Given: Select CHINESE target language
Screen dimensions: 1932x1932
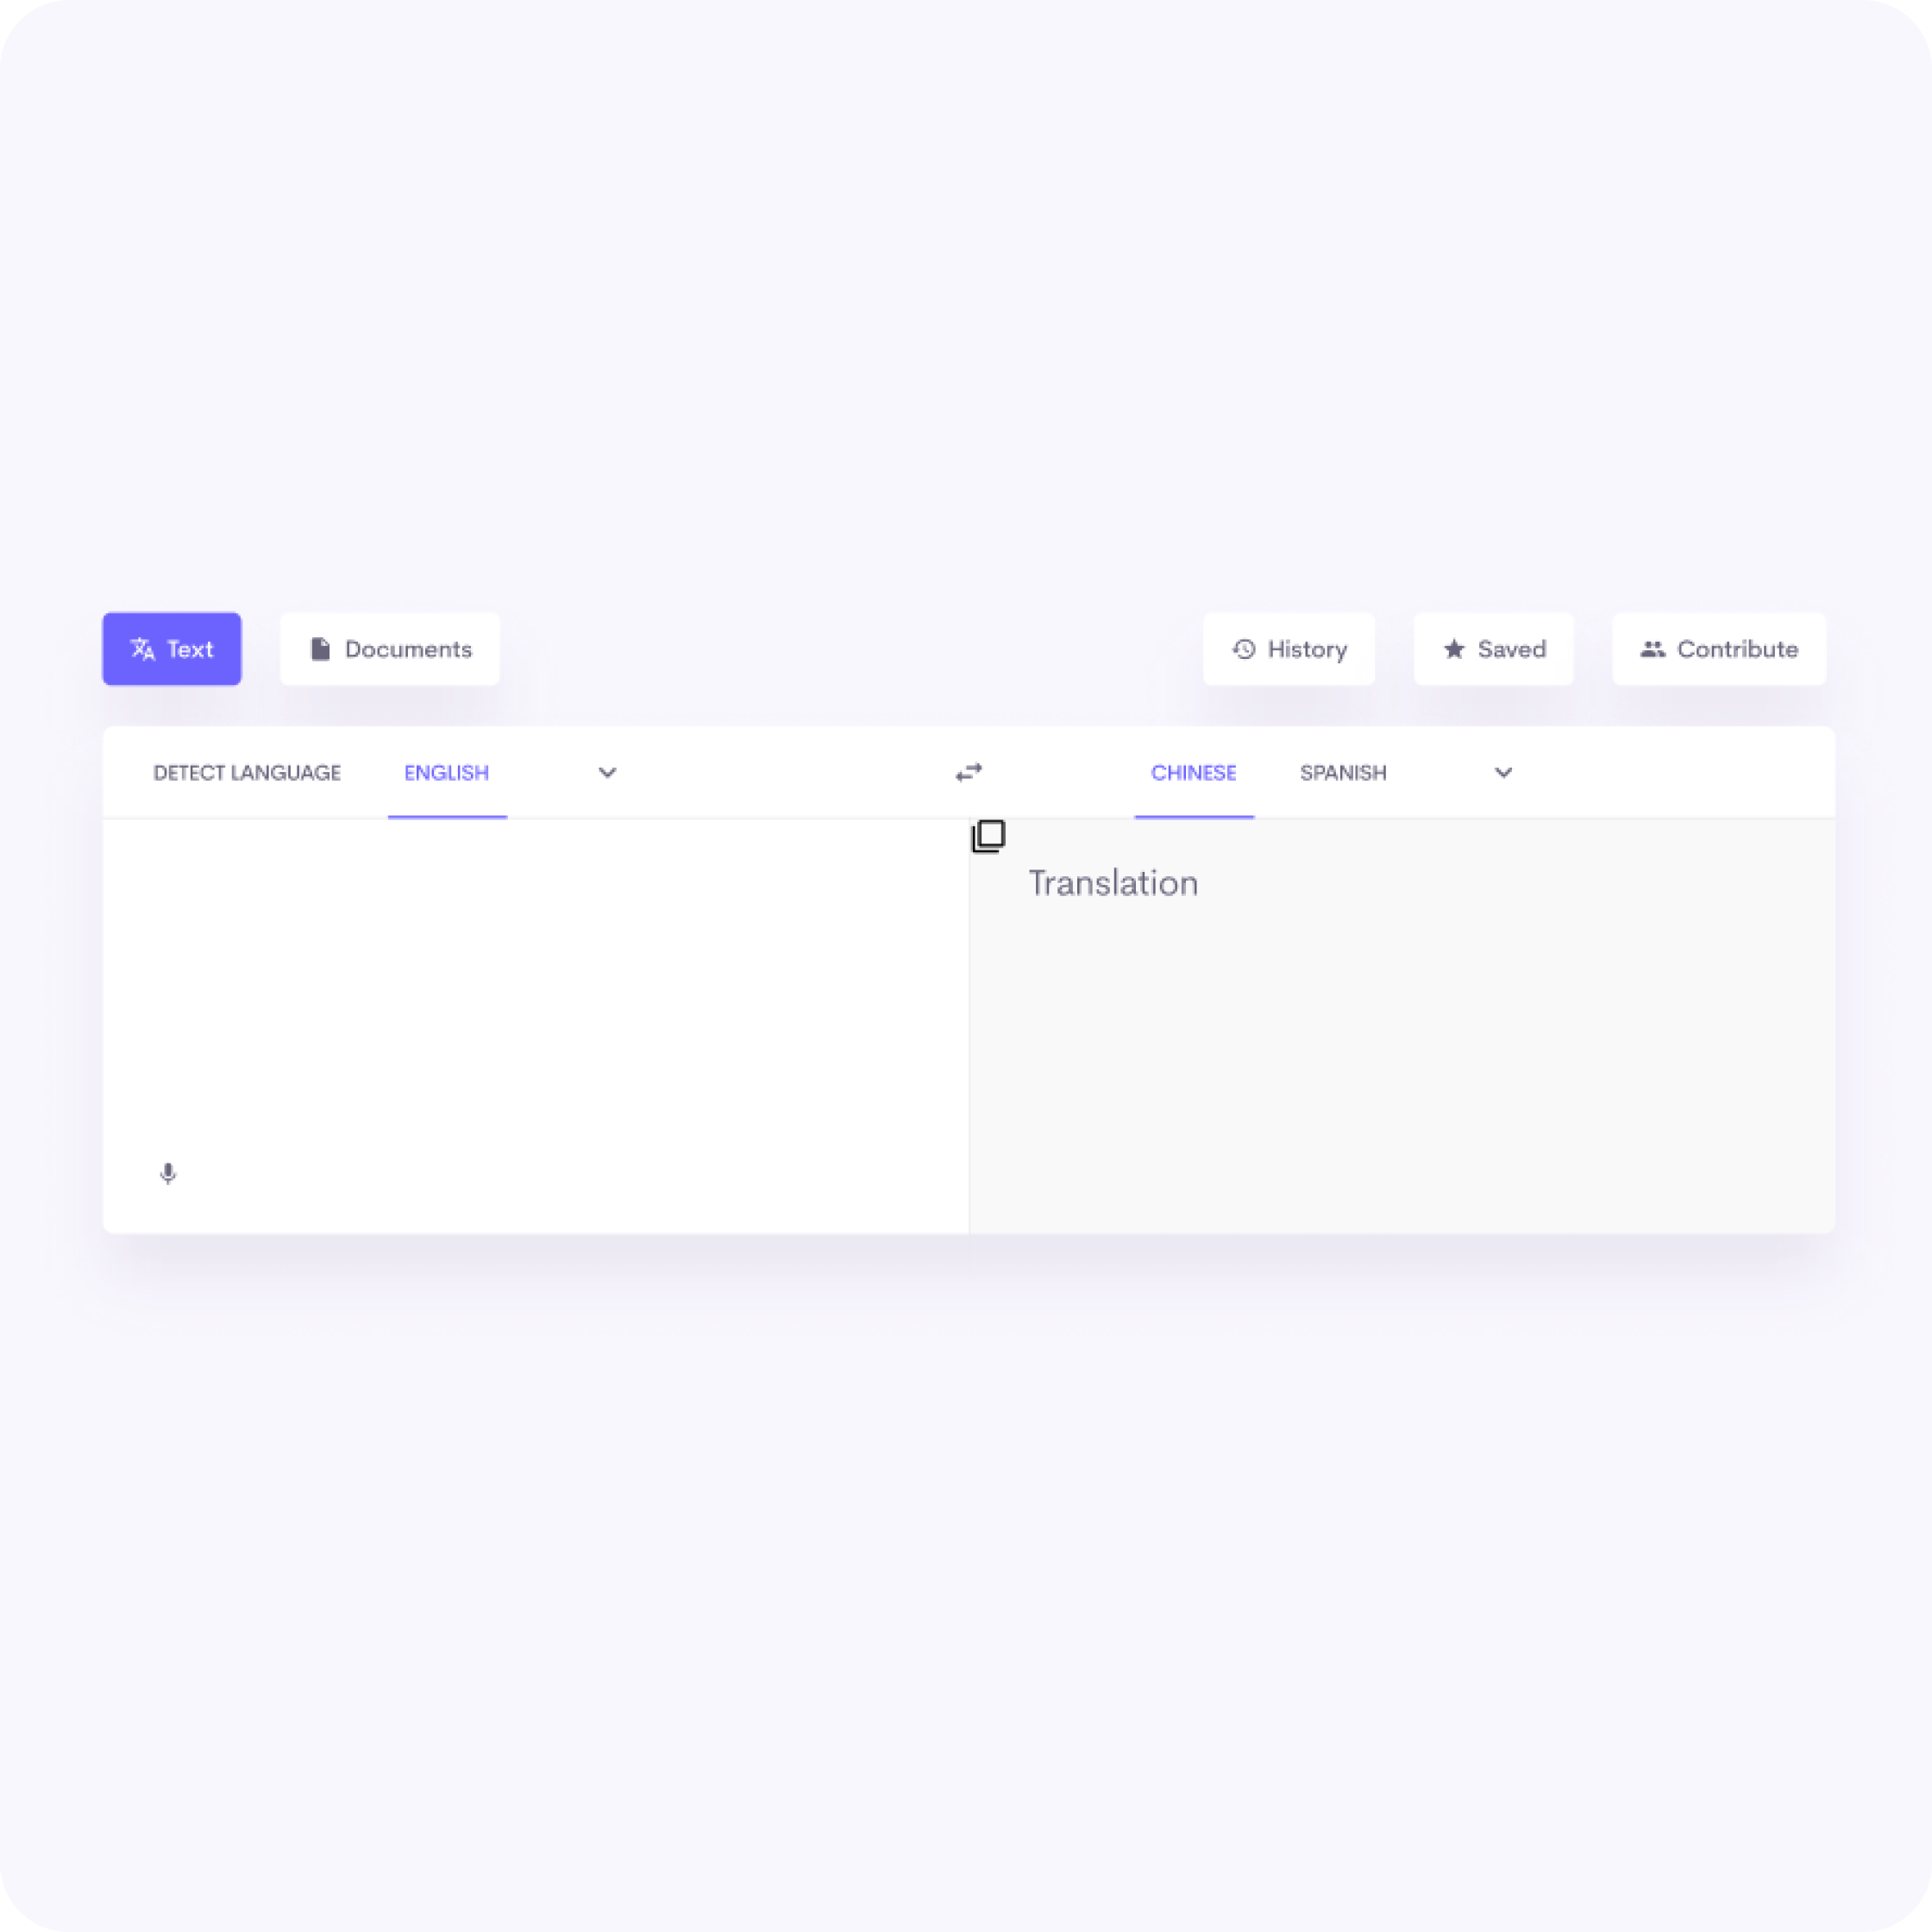Looking at the screenshot, I should (1195, 771).
